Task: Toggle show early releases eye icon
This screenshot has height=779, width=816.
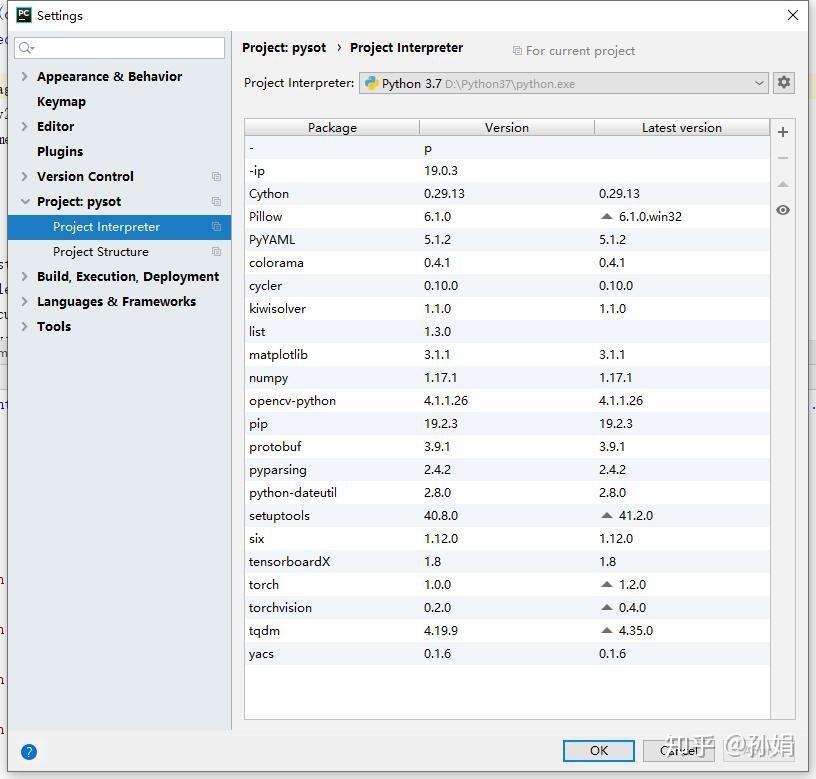Action: pos(782,210)
